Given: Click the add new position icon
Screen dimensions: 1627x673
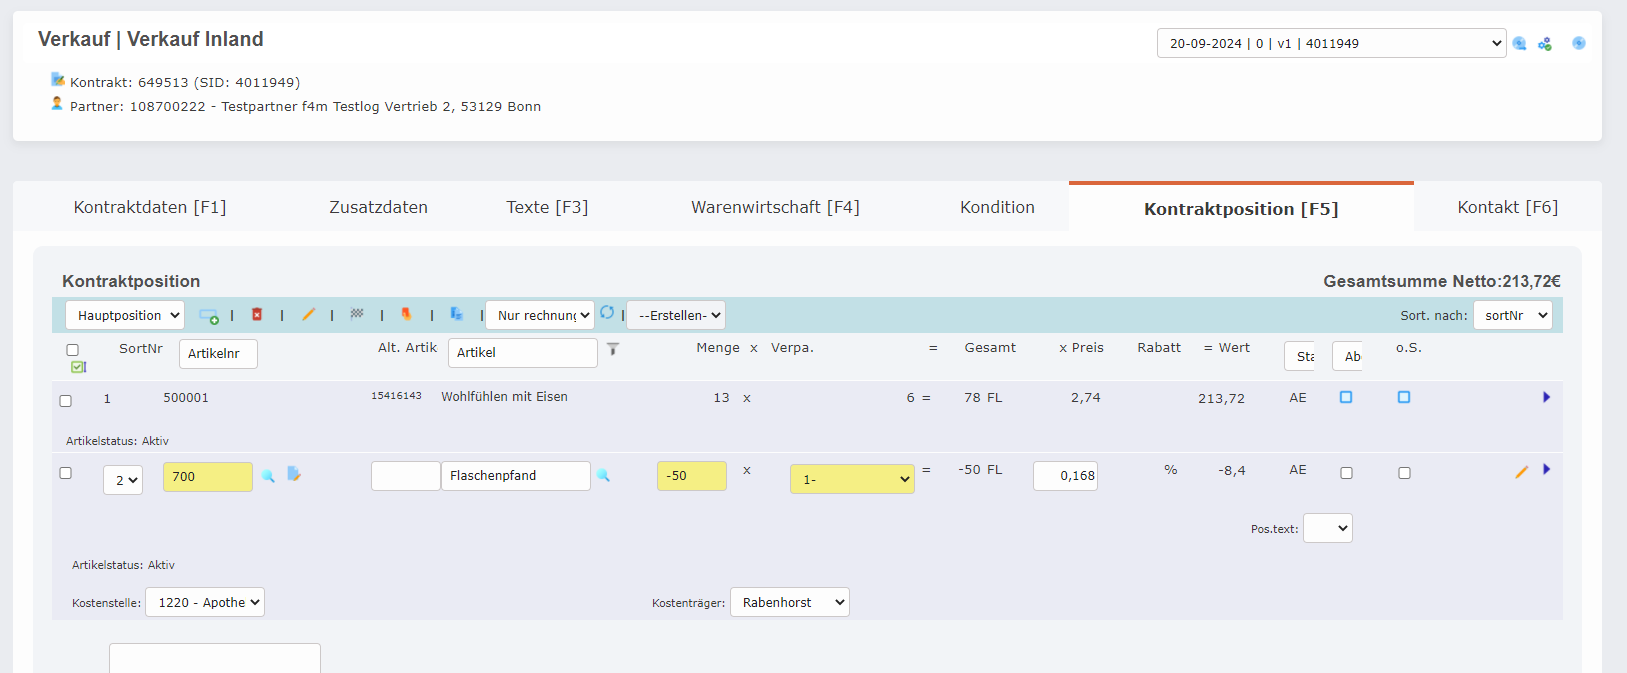Looking at the screenshot, I should click(208, 316).
